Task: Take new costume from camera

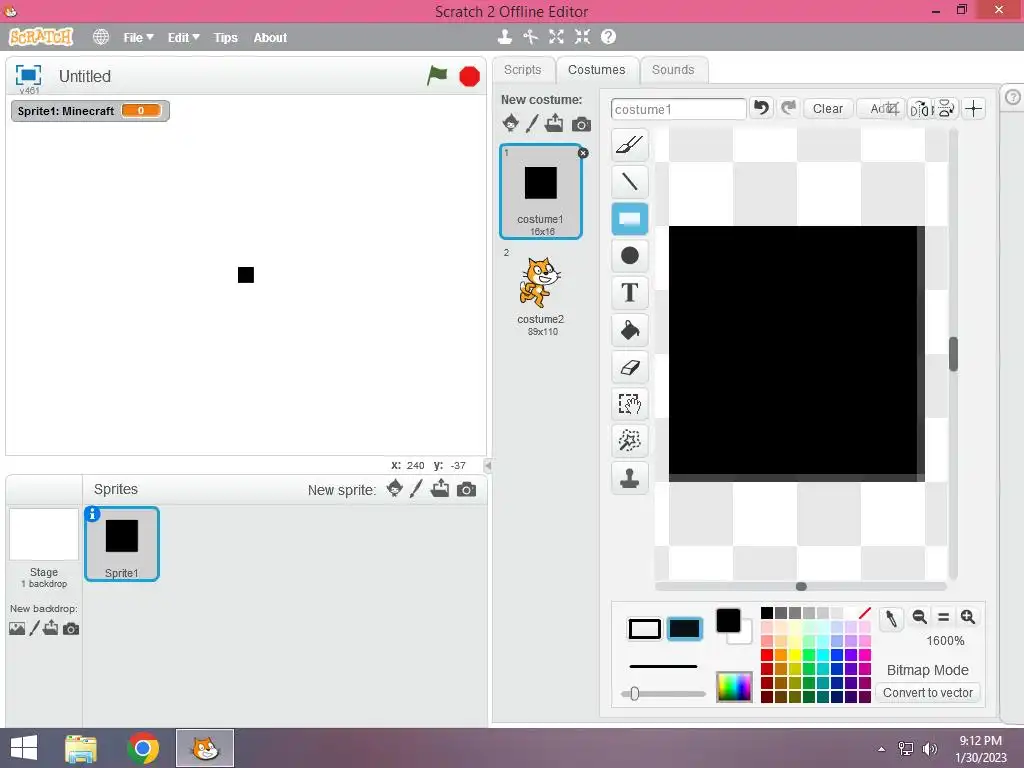Action: click(581, 124)
